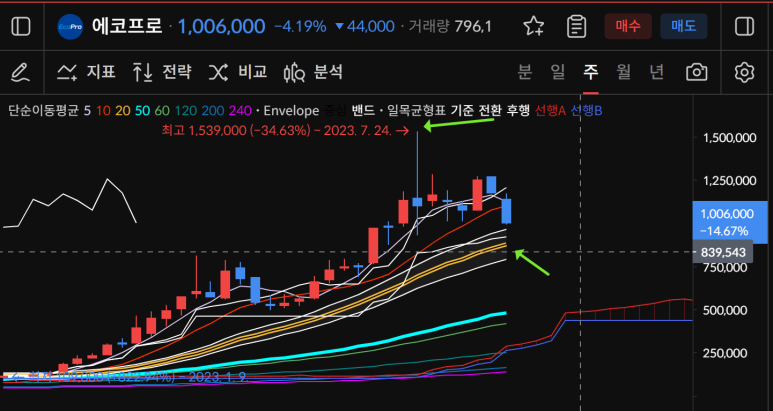The image size is (773, 411).
Task: Open 비교 compare tool
Action: [x=238, y=72]
